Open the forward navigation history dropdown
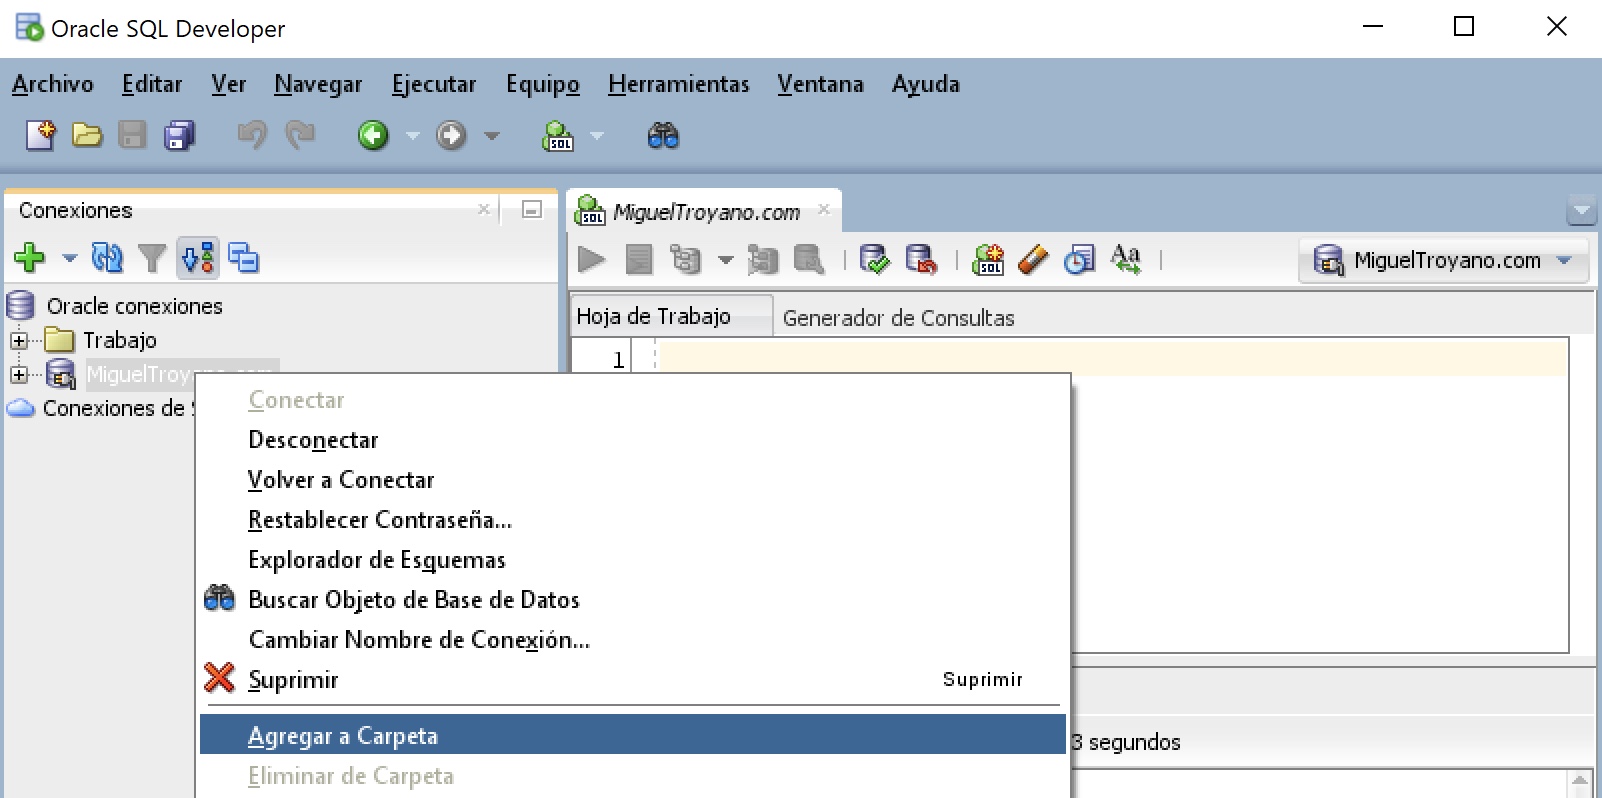Viewport: 1602px width, 798px height. click(x=491, y=136)
